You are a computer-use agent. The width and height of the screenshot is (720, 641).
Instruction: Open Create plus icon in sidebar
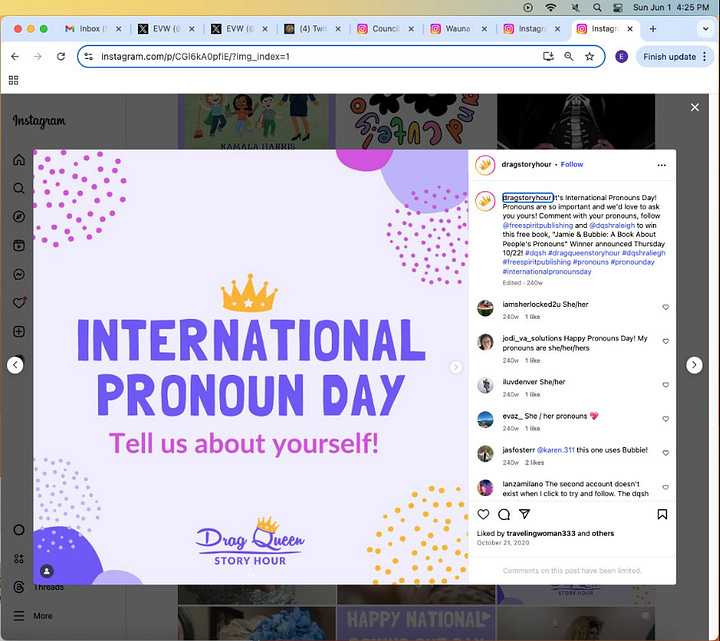19,332
